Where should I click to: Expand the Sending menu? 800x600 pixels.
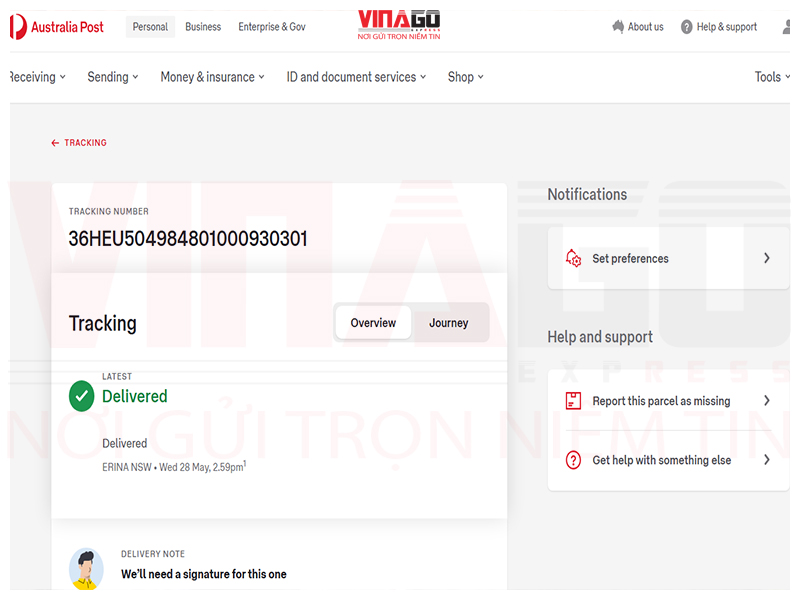pos(113,77)
